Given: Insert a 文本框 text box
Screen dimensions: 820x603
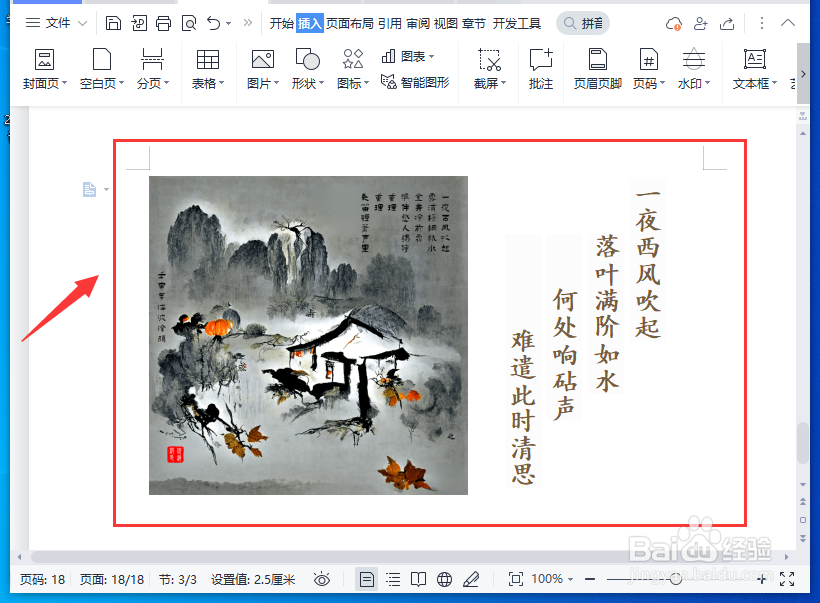Looking at the screenshot, I should point(755,69).
